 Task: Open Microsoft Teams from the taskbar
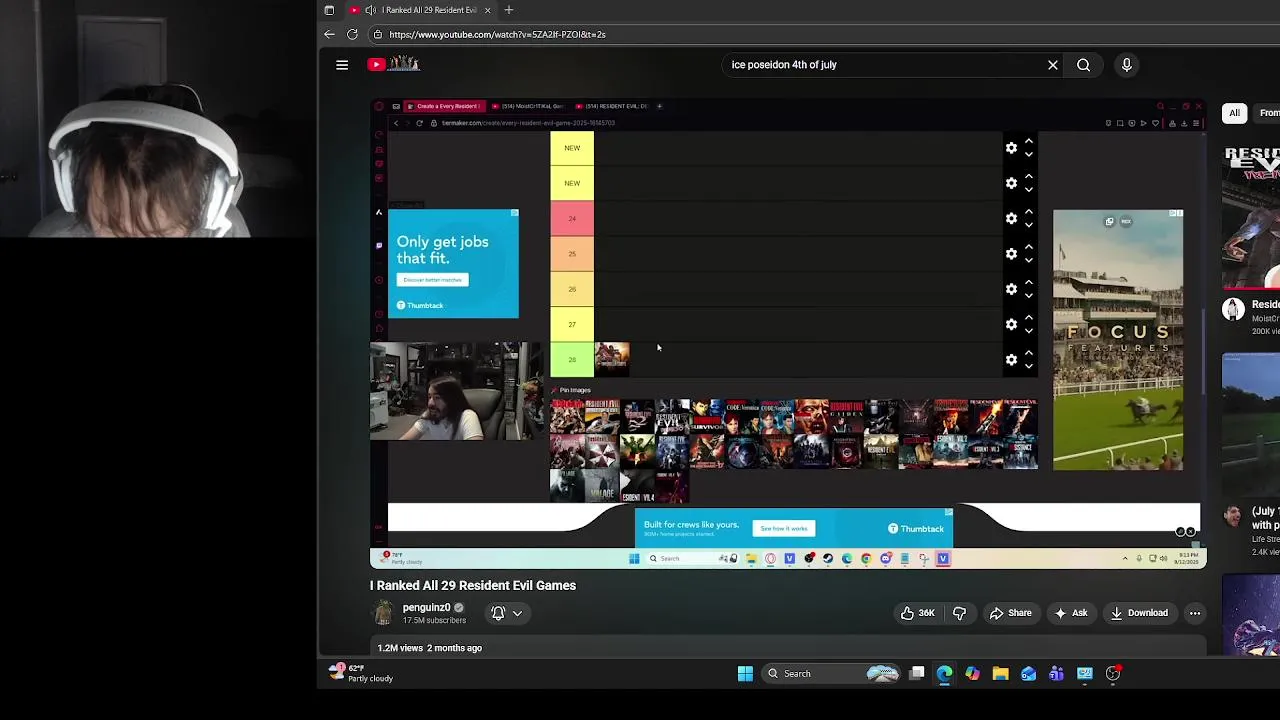pos(1056,674)
